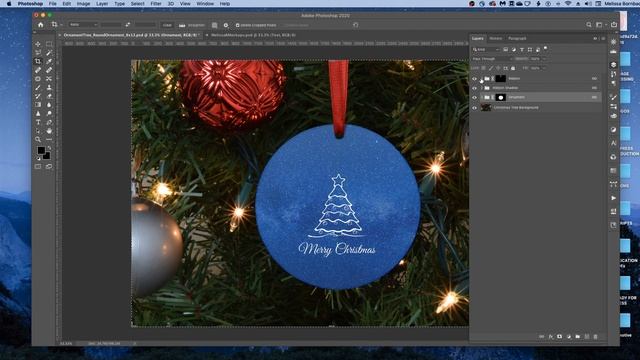Image resolution: width=640 pixels, height=360 pixels.
Task: Open Crop tool preset picker arrow
Action: tap(61, 25)
